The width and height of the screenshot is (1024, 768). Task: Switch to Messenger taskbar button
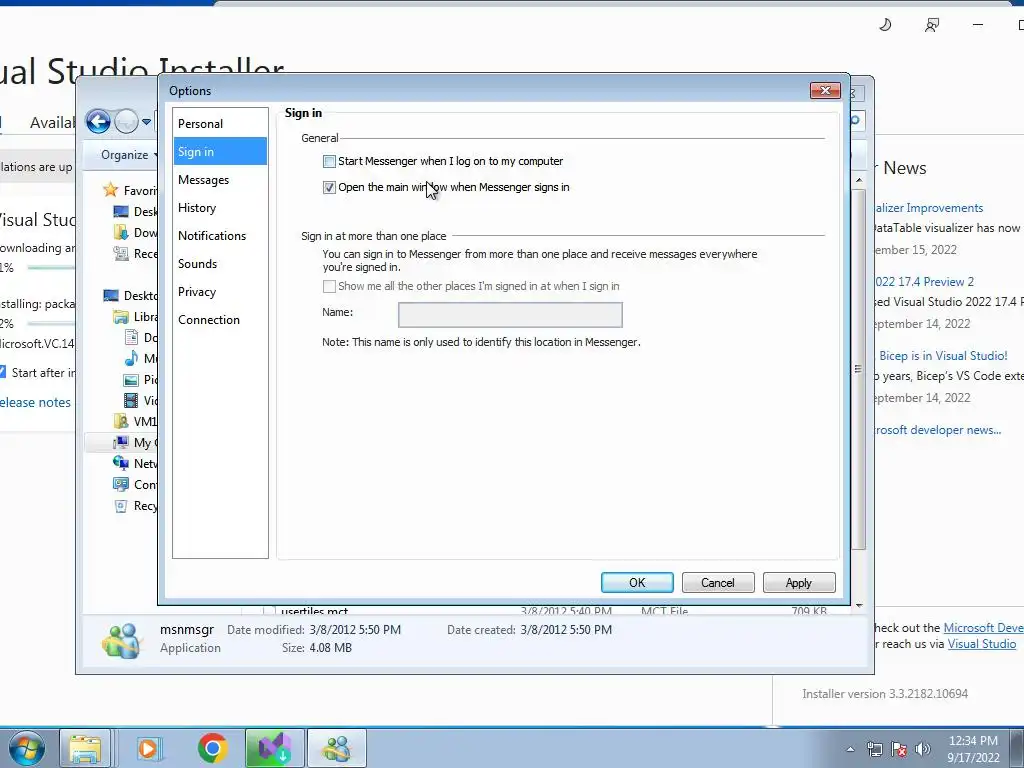coord(337,748)
